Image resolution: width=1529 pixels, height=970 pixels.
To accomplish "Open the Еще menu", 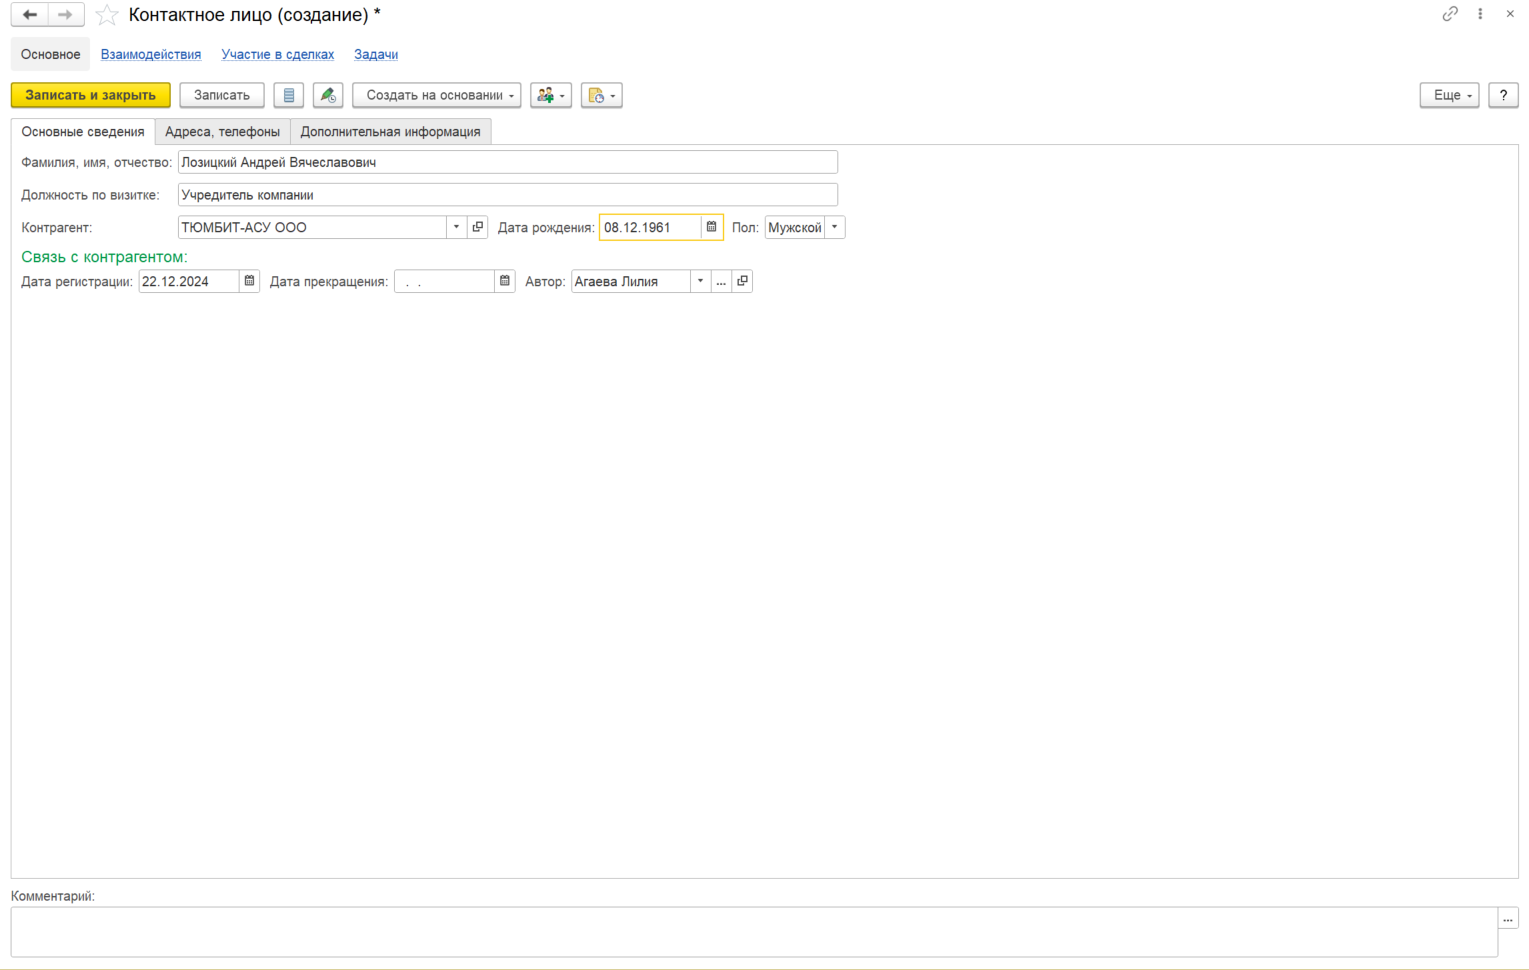I will (1449, 95).
